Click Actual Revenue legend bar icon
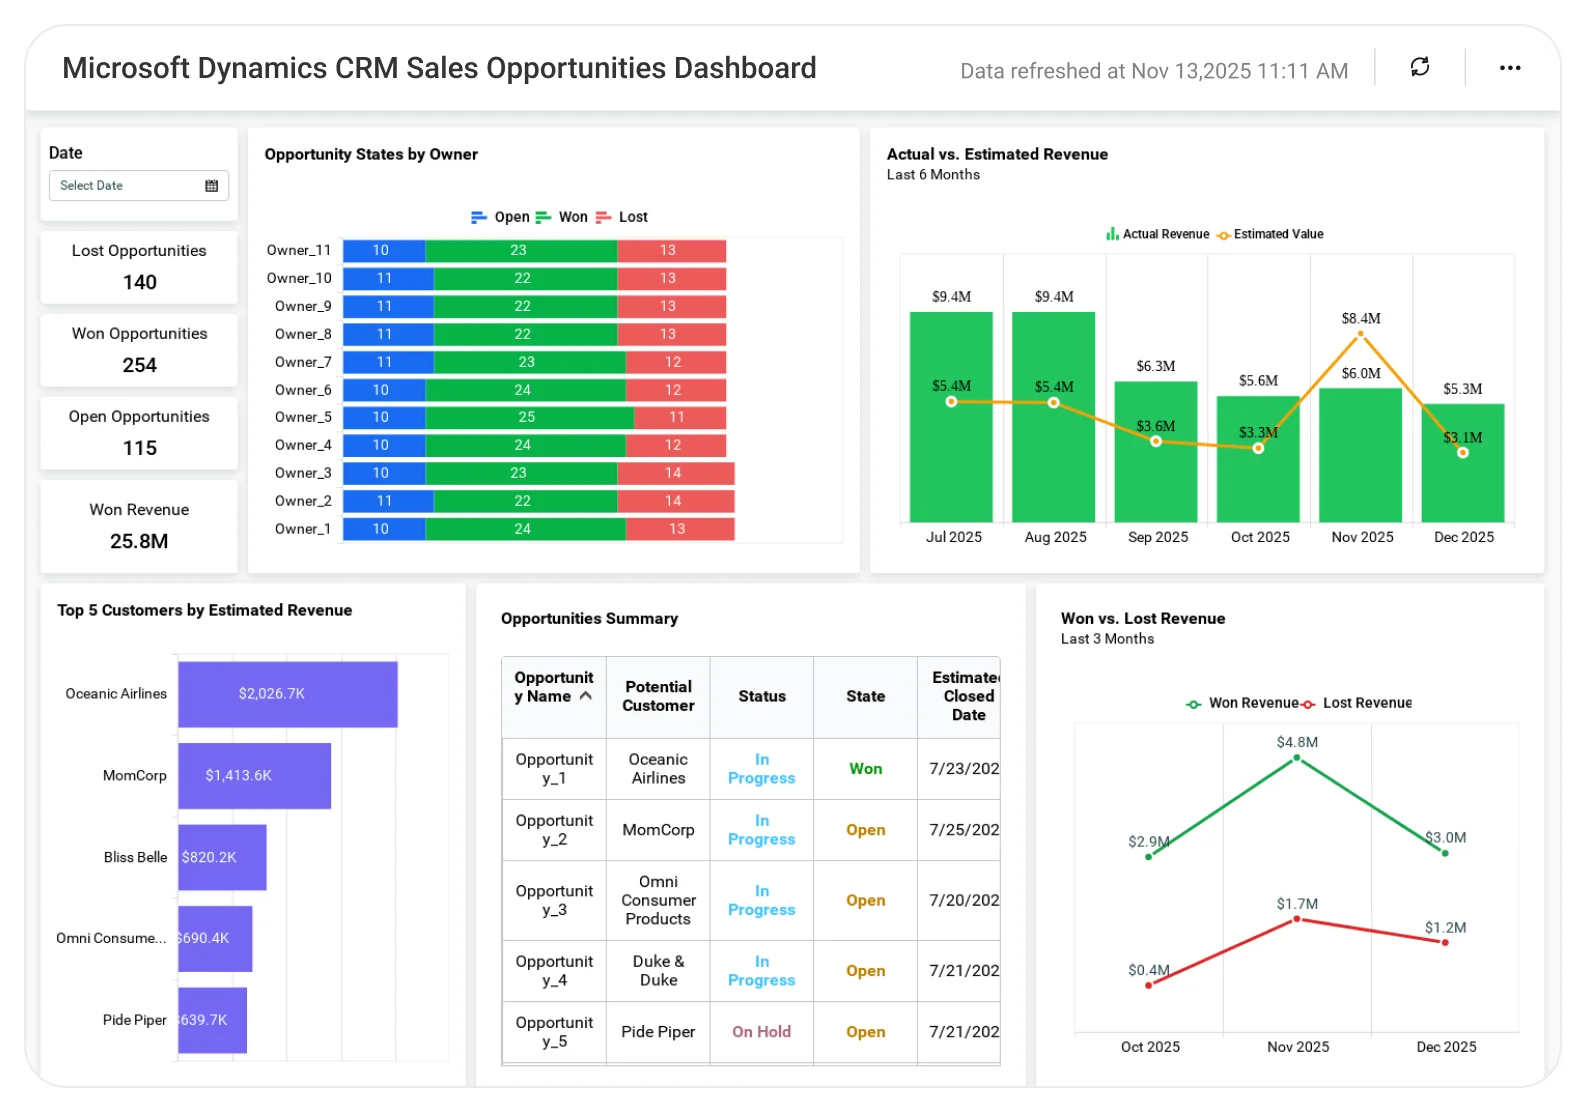Image resolution: width=1586 pixels, height=1112 pixels. click(x=1112, y=234)
